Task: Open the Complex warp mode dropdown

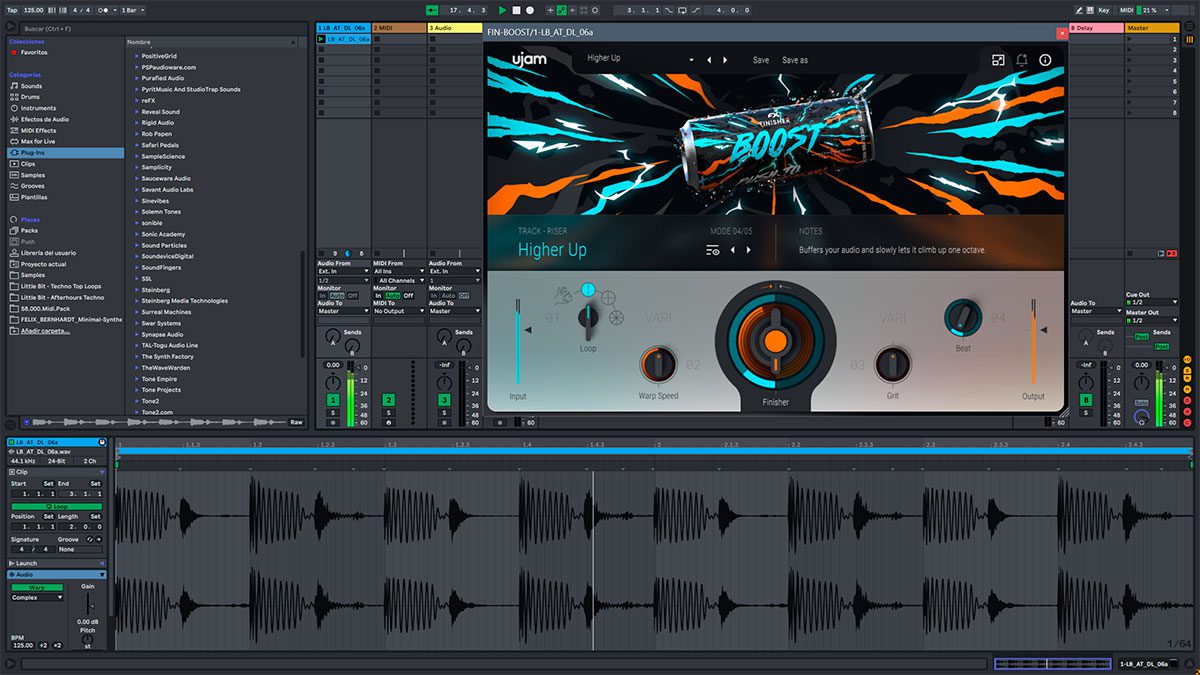Action: [37, 598]
